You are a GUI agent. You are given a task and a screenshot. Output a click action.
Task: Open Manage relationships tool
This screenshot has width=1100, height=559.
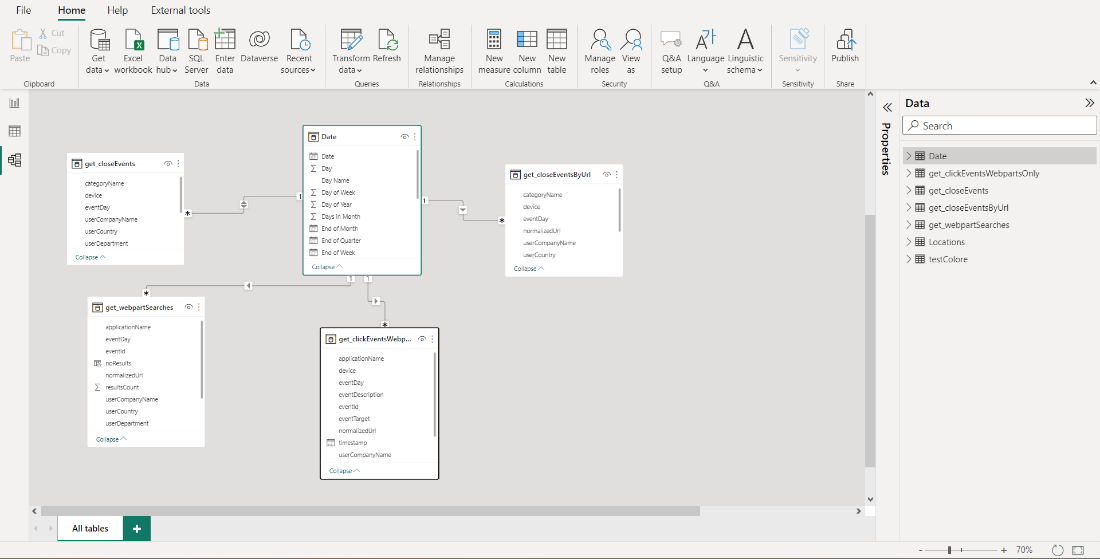(x=439, y=40)
